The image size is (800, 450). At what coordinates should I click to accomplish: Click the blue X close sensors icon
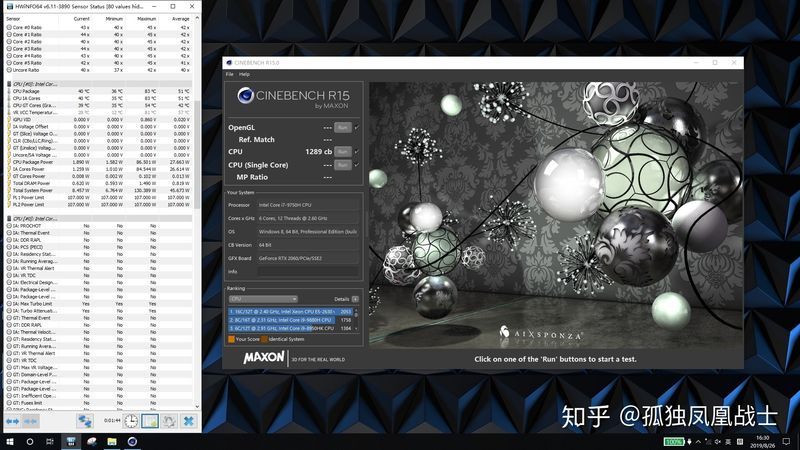(188, 421)
